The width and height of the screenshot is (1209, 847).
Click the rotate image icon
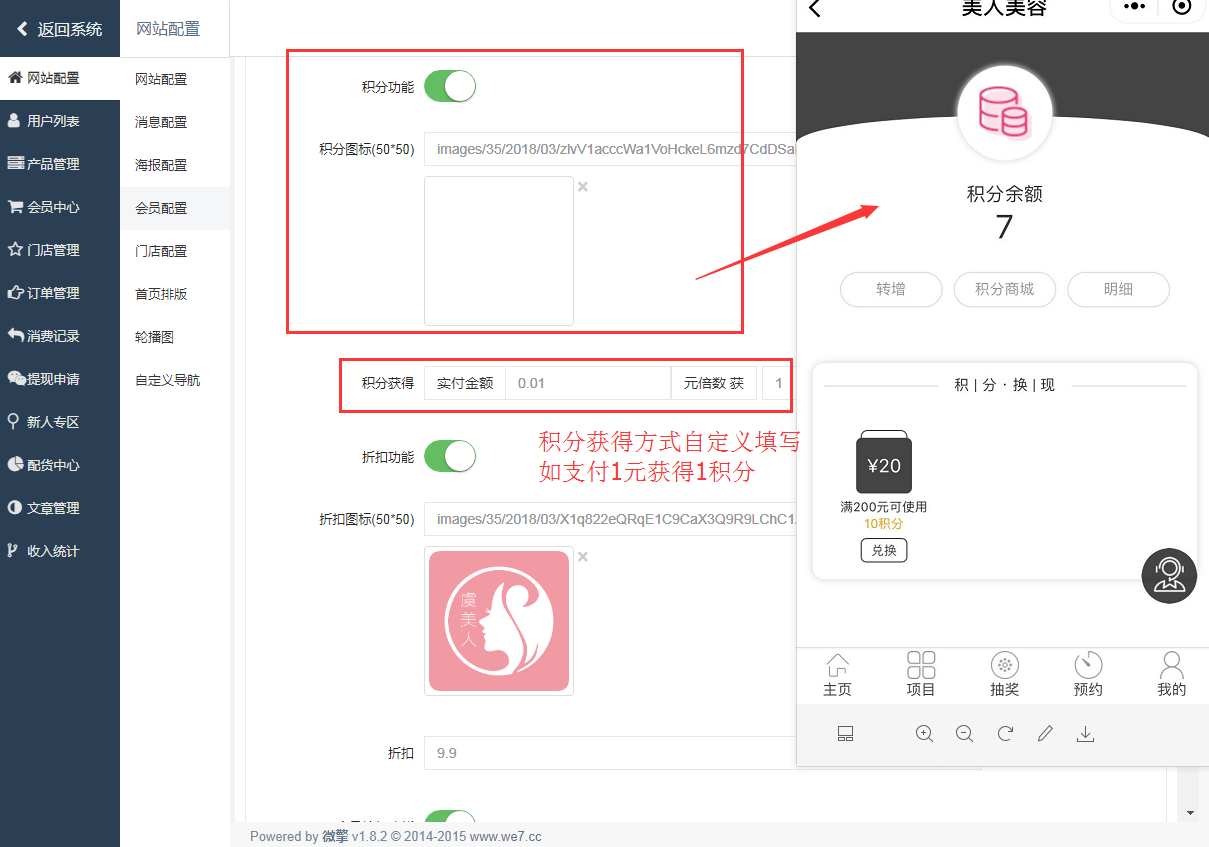(1005, 734)
